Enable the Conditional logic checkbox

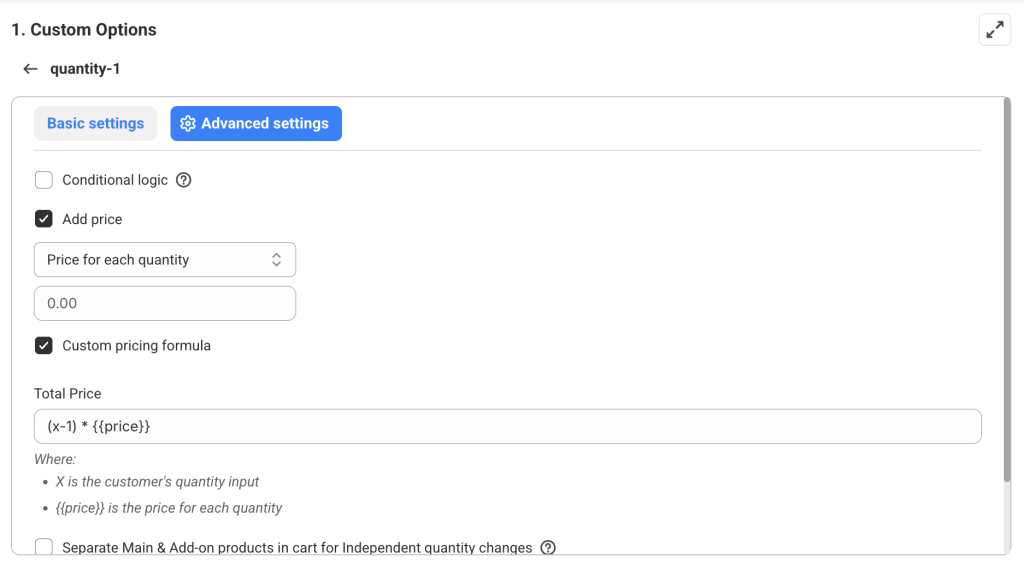pos(44,180)
